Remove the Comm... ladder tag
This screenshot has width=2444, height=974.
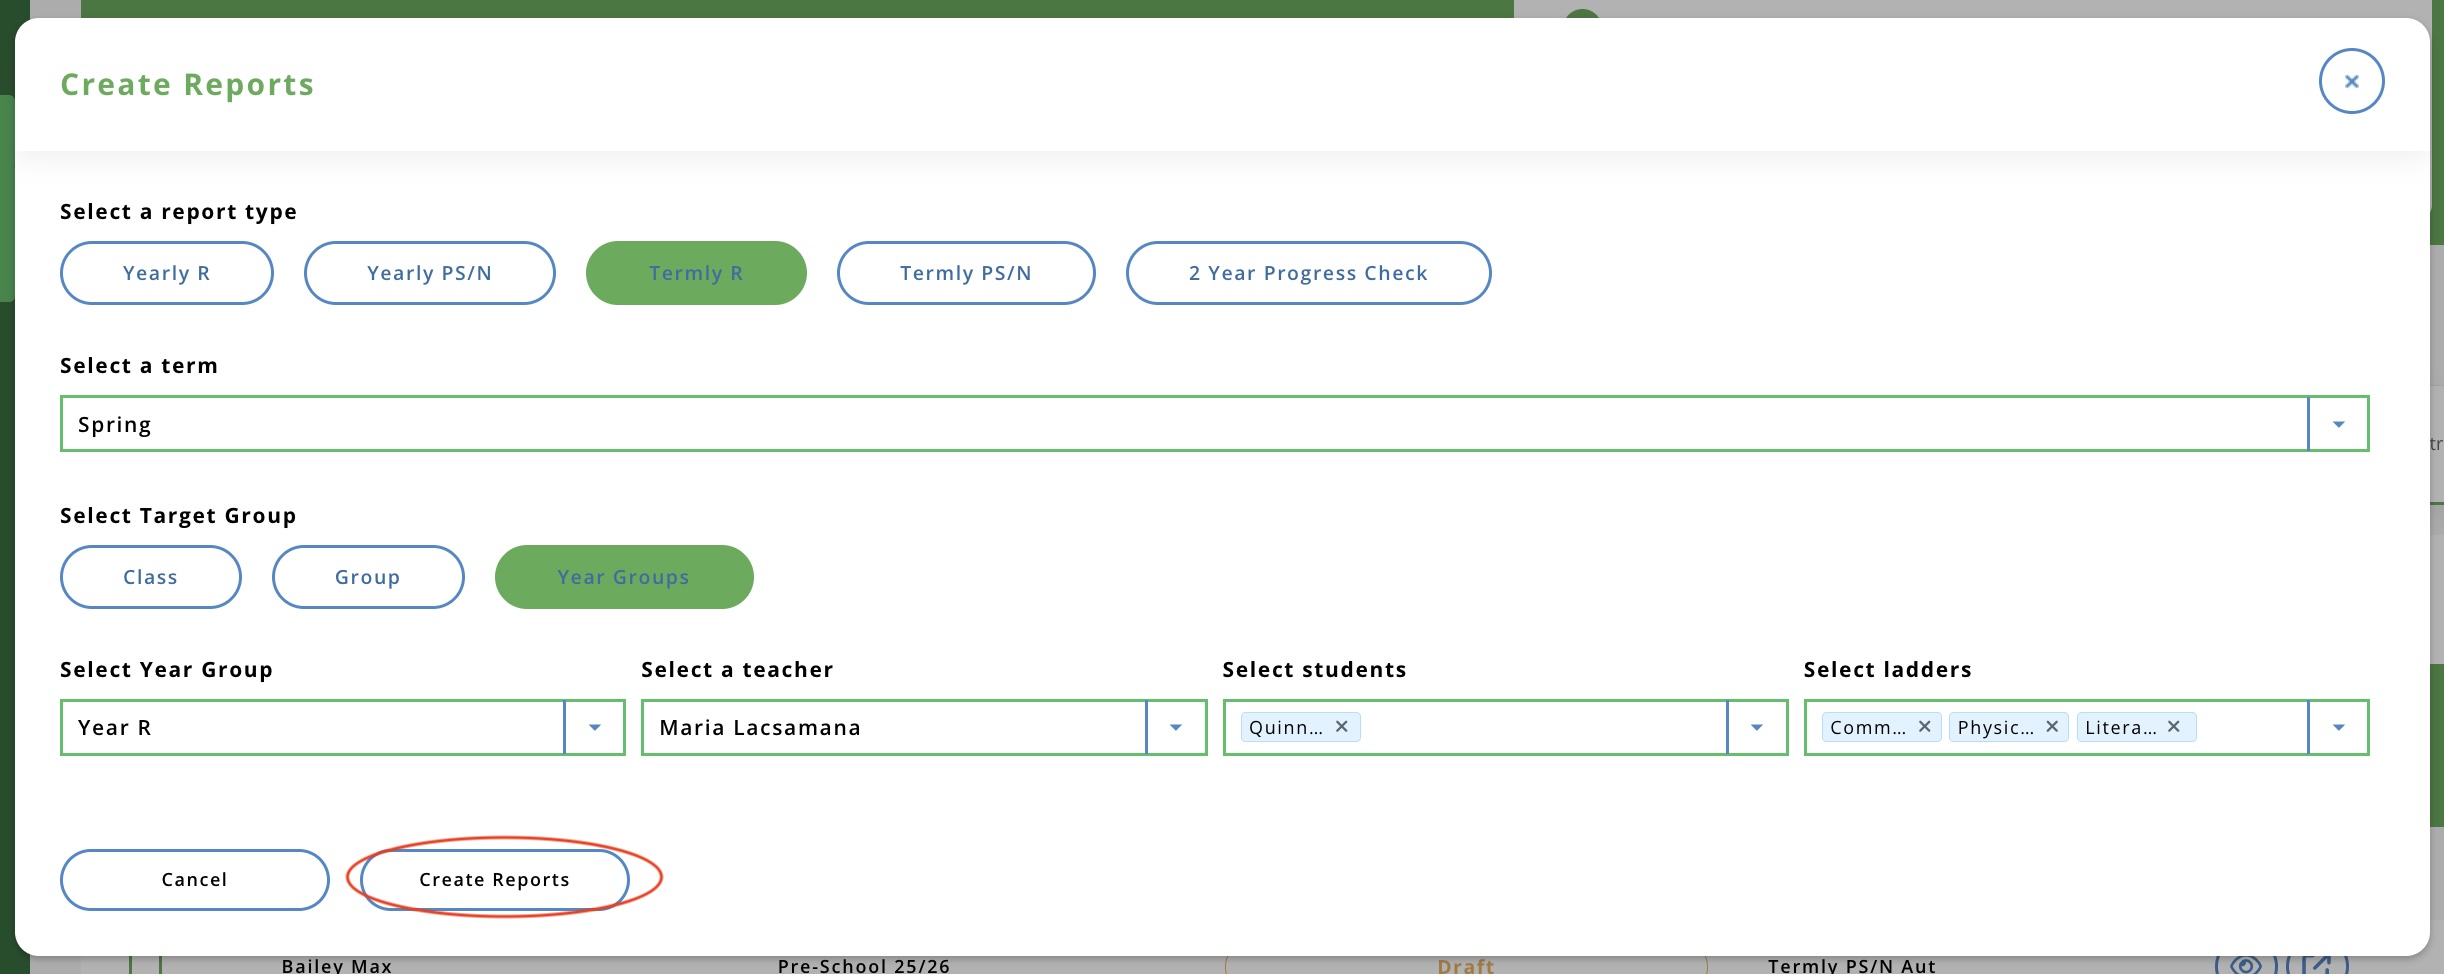(1924, 727)
